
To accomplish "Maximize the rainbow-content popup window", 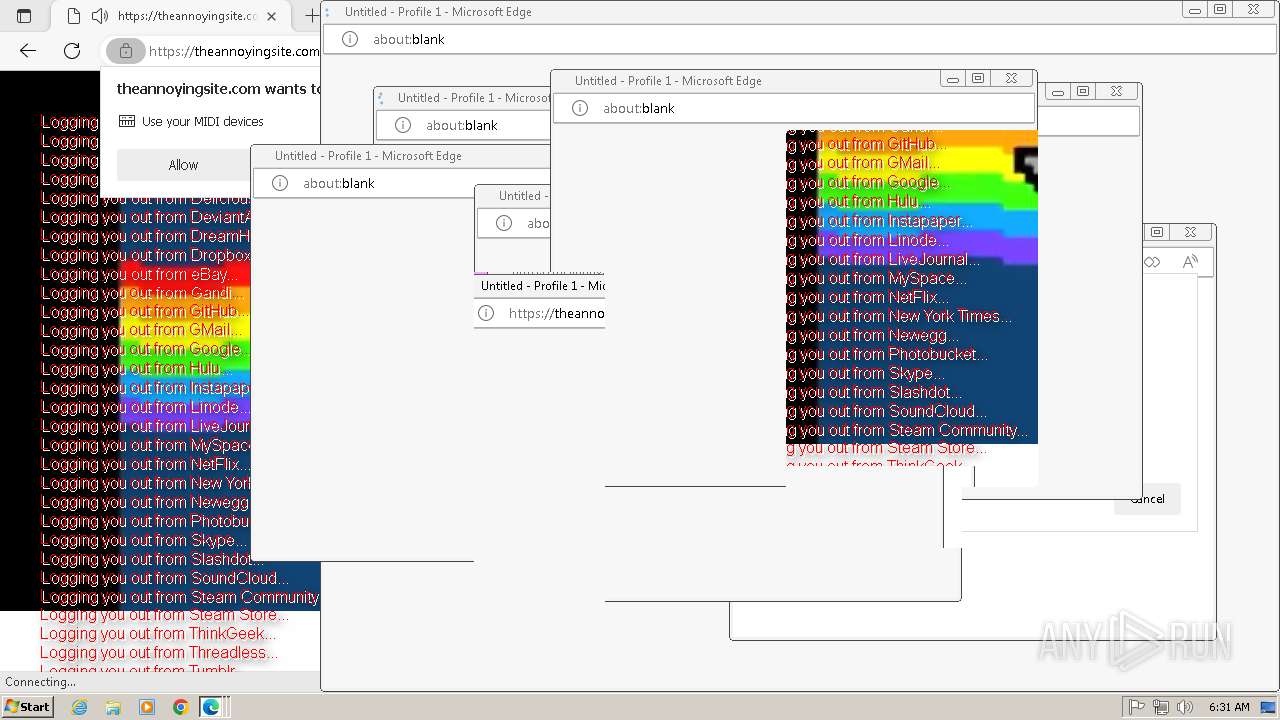I will (x=978, y=79).
